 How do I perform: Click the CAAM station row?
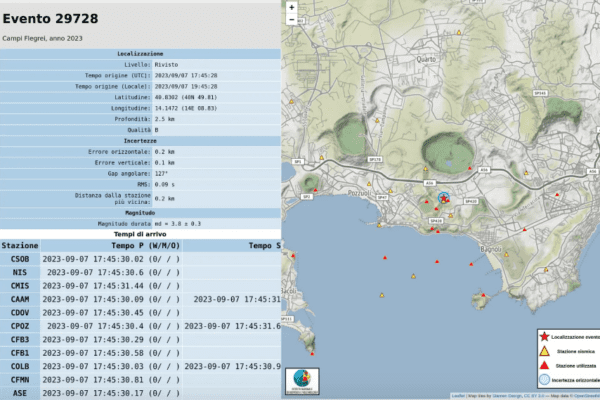click(20, 299)
